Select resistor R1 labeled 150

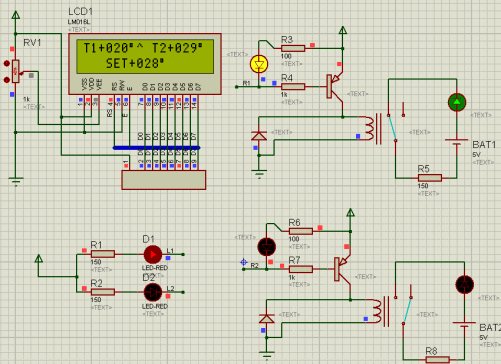coord(103,254)
